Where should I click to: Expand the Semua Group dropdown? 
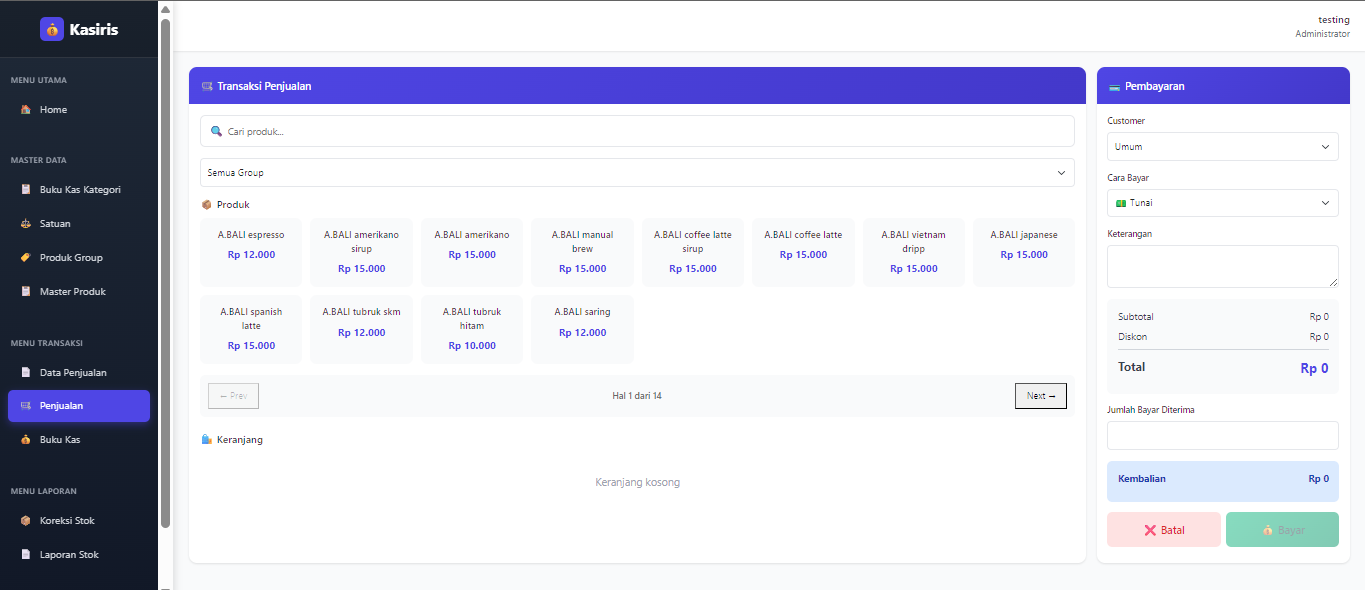point(637,173)
